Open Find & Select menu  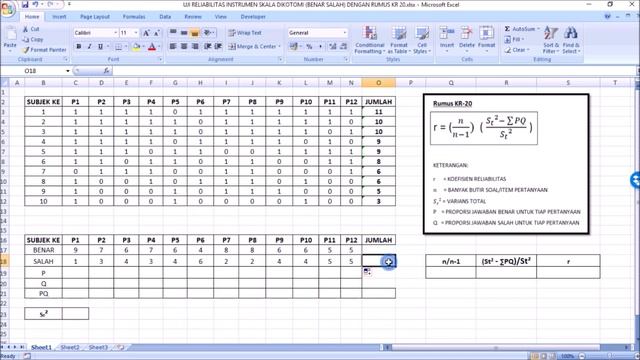coord(571,40)
